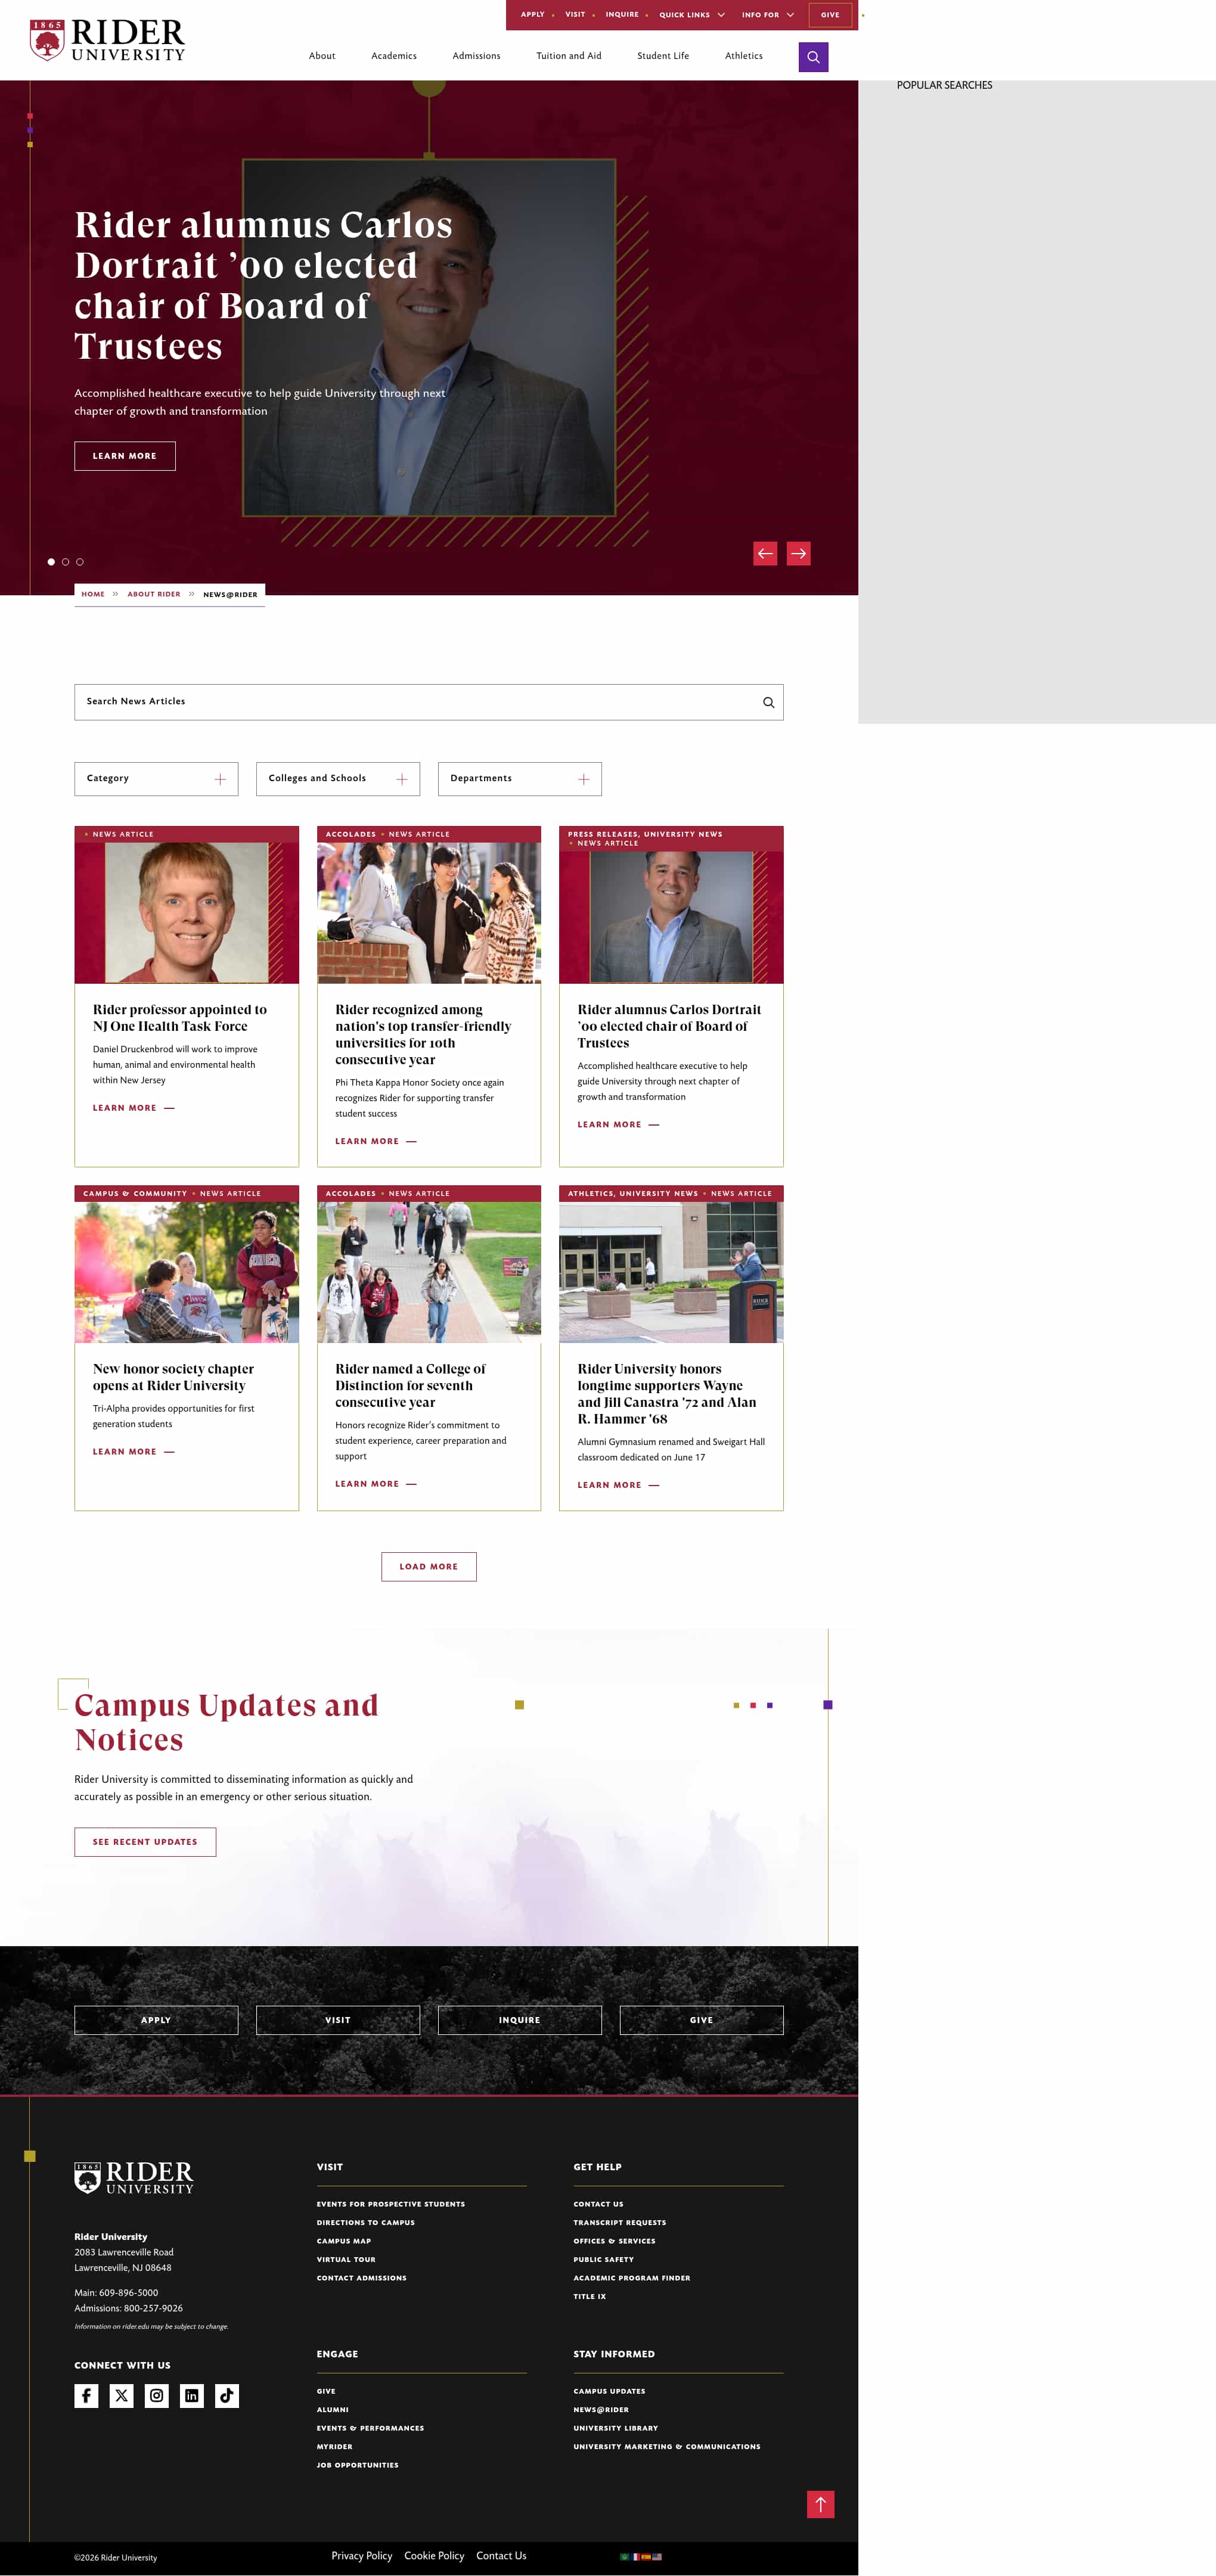The height and width of the screenshot is (2576, 1216).
Task: Click hero Learn More button
Action: point(125,456)
